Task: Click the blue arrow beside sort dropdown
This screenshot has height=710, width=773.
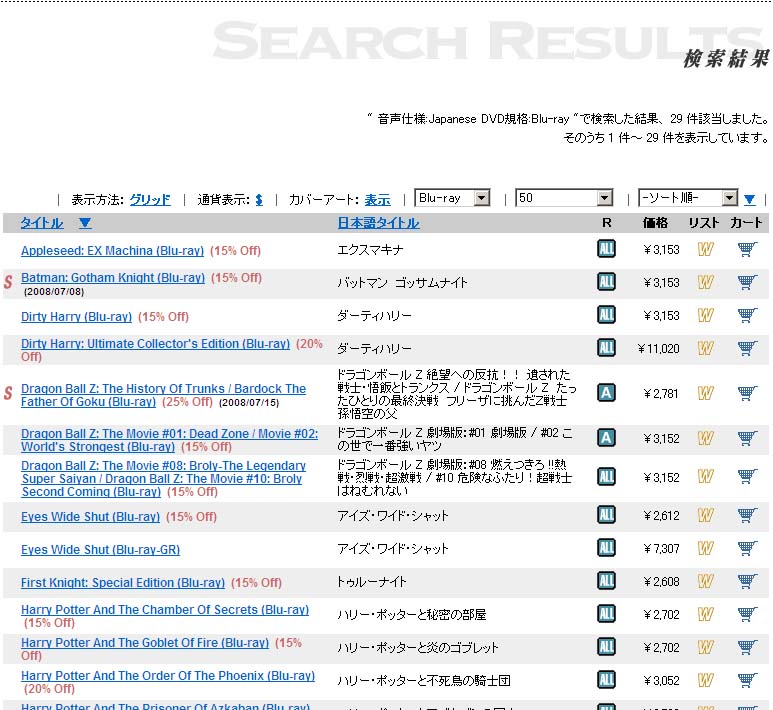Action: (x=750, y=200)
